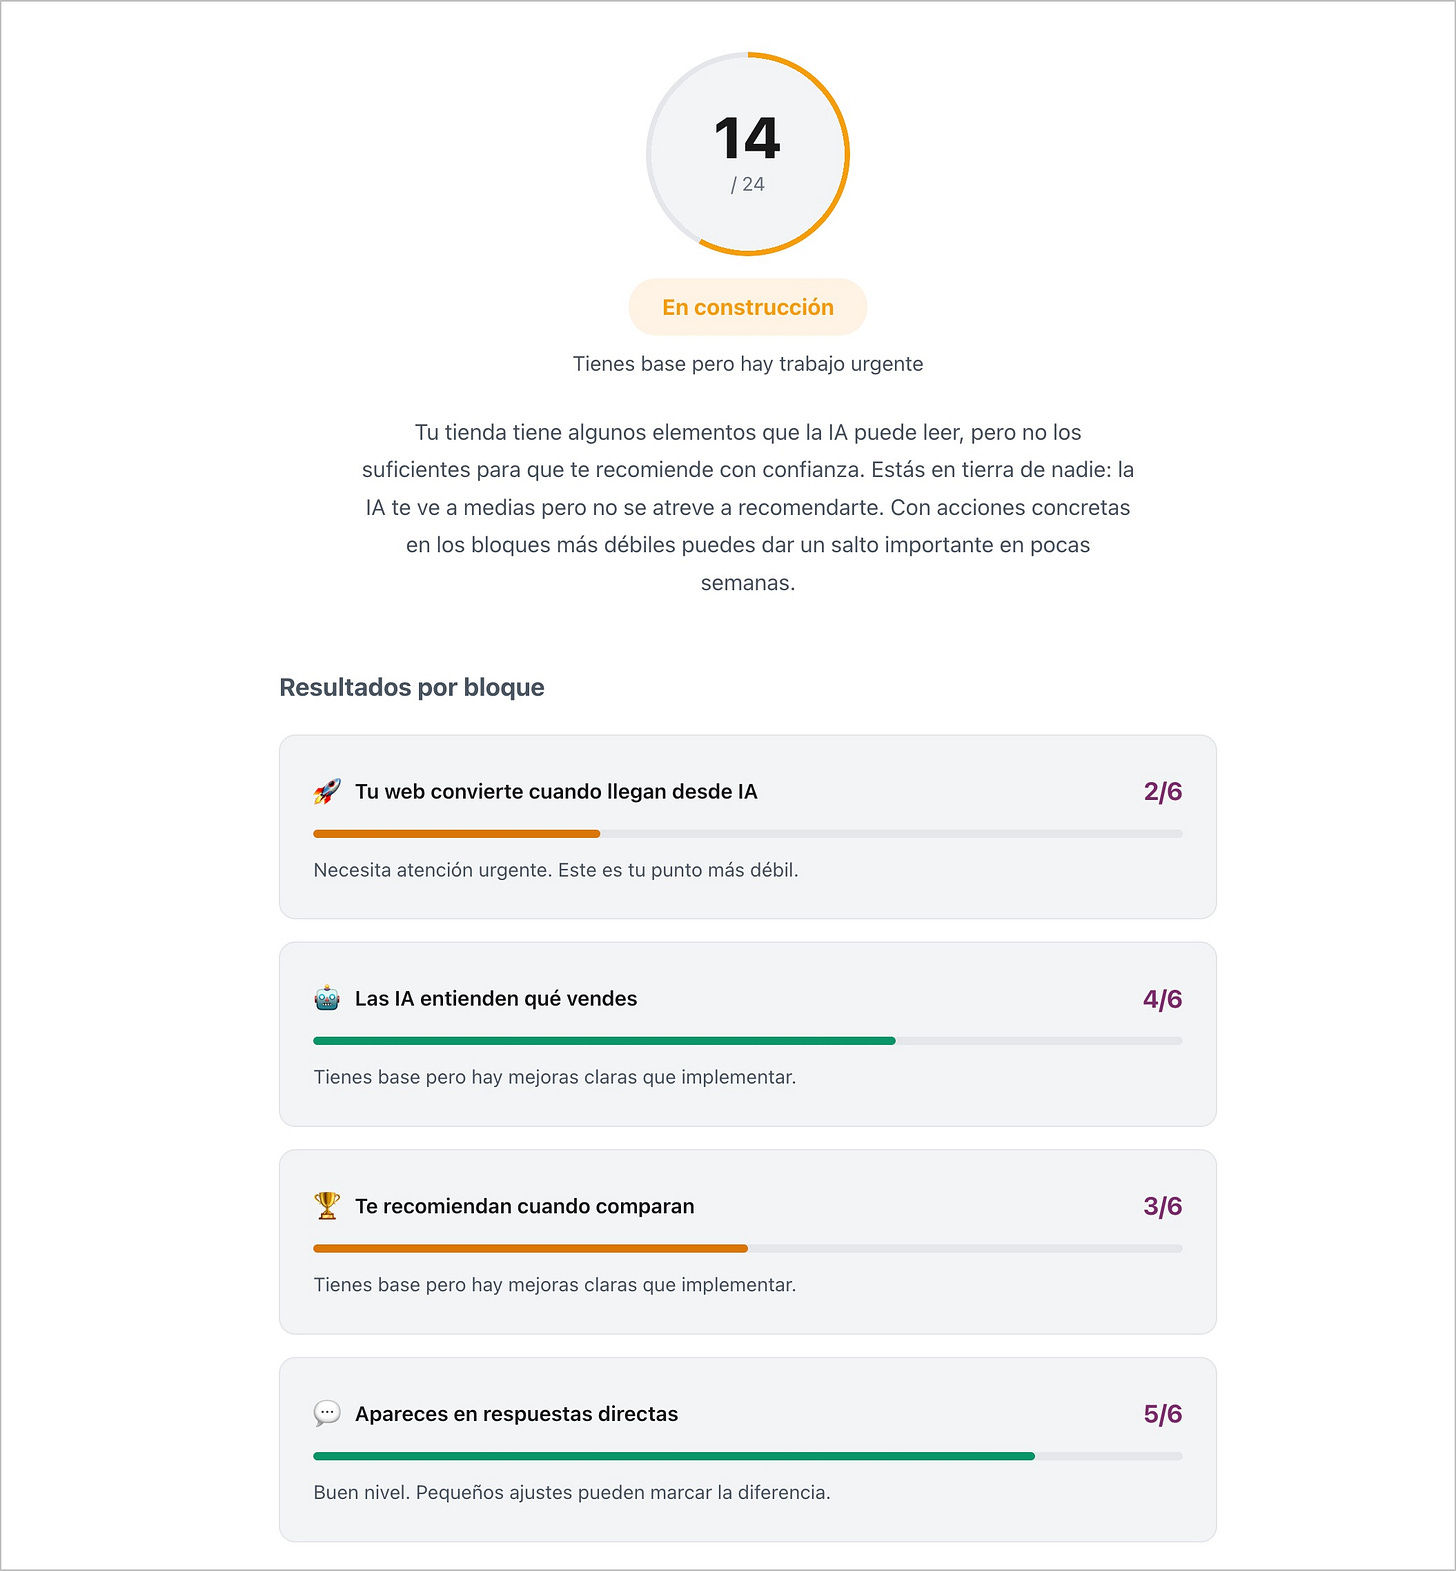Click the speech bubble icon on direct answers block

(326, 1414)
